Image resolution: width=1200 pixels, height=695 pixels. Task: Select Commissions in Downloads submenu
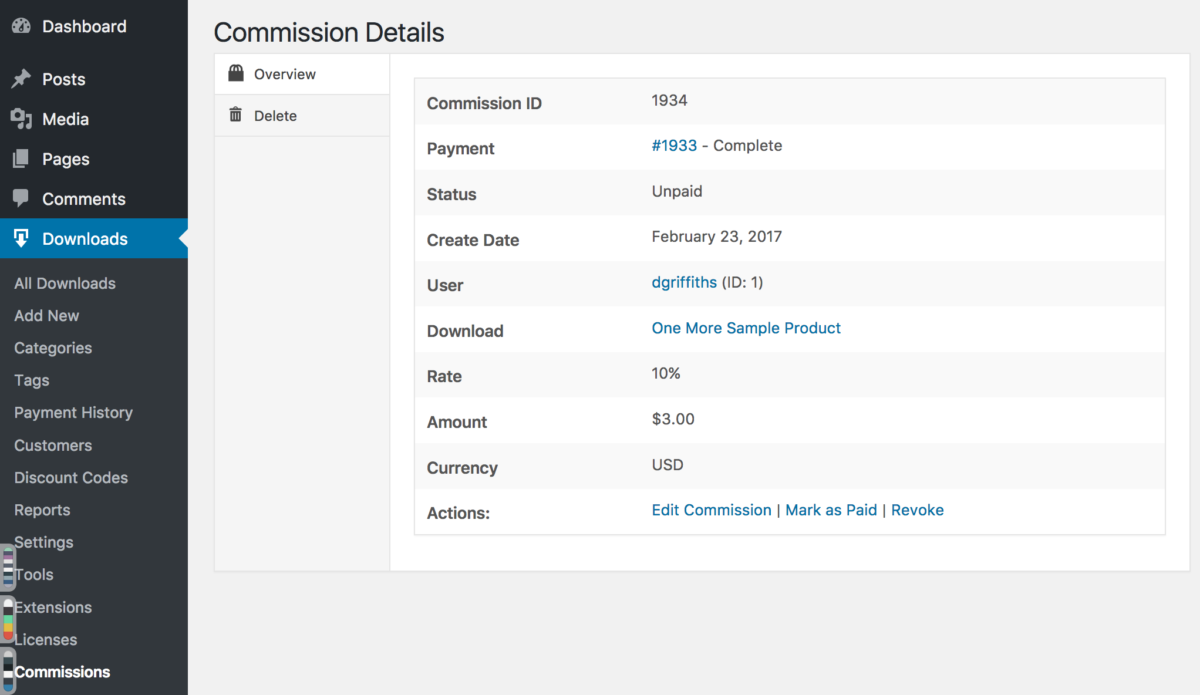(x=62, y=672)
